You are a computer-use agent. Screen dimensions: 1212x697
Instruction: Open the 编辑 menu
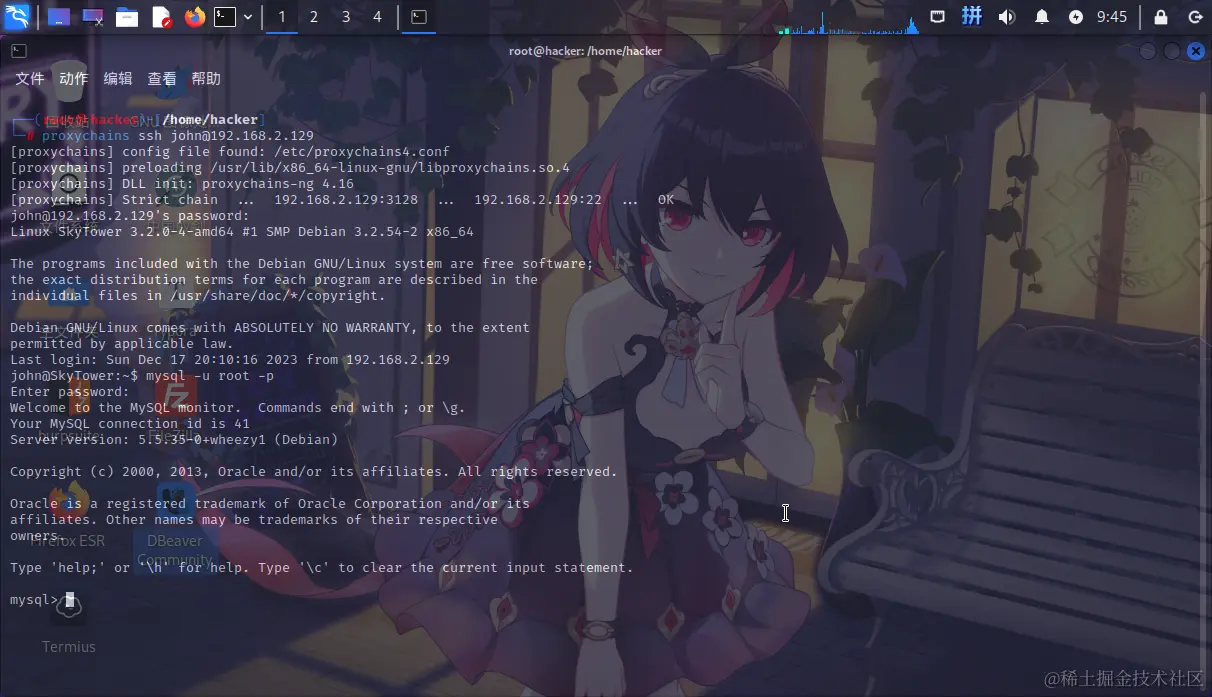(x=118, y=79)
